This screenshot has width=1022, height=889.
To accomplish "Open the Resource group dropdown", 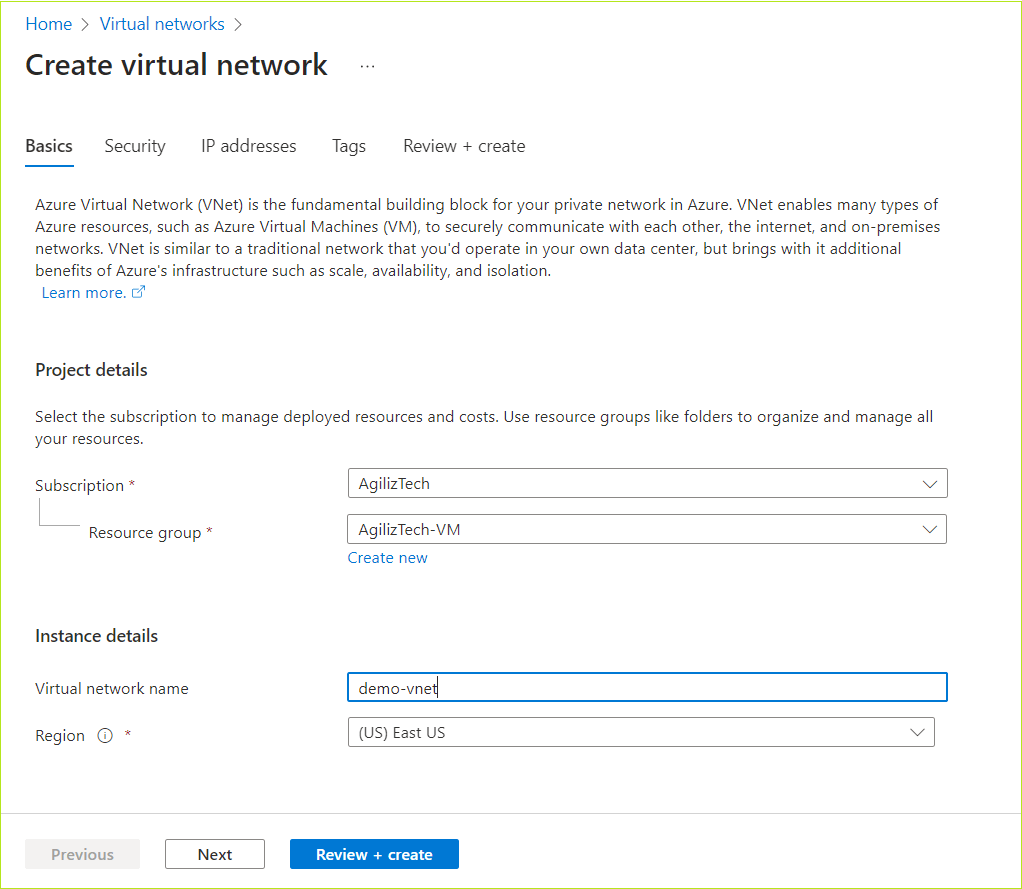I will (647, 528).
